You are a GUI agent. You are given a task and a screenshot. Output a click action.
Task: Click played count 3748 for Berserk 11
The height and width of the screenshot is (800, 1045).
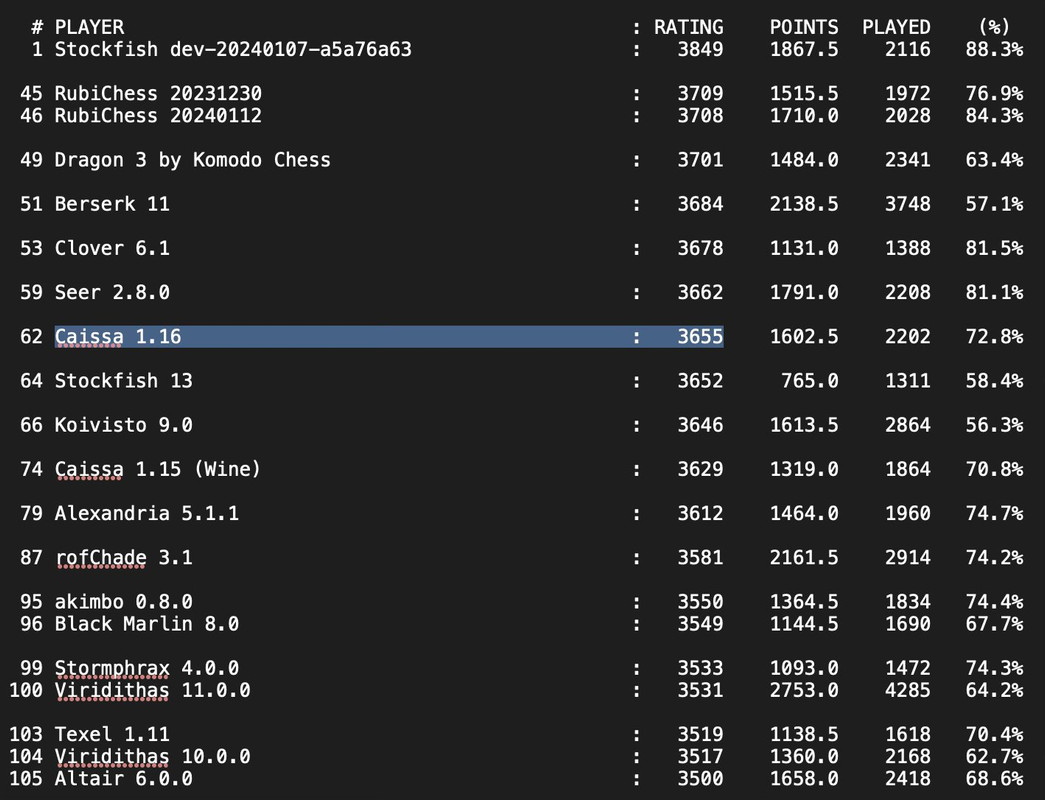pyautogui.click(x=907, y=204)
